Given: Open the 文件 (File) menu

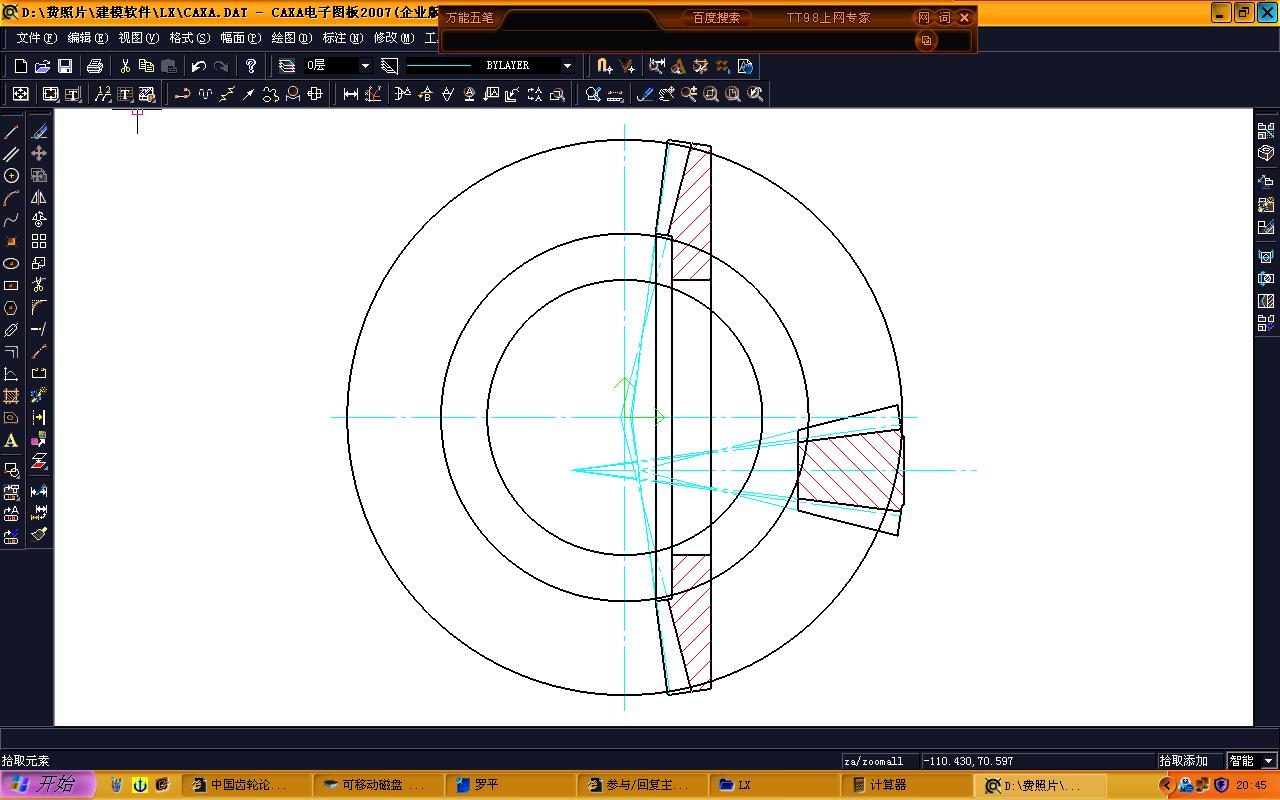Looking at the screenshot, I should point(37,38).
